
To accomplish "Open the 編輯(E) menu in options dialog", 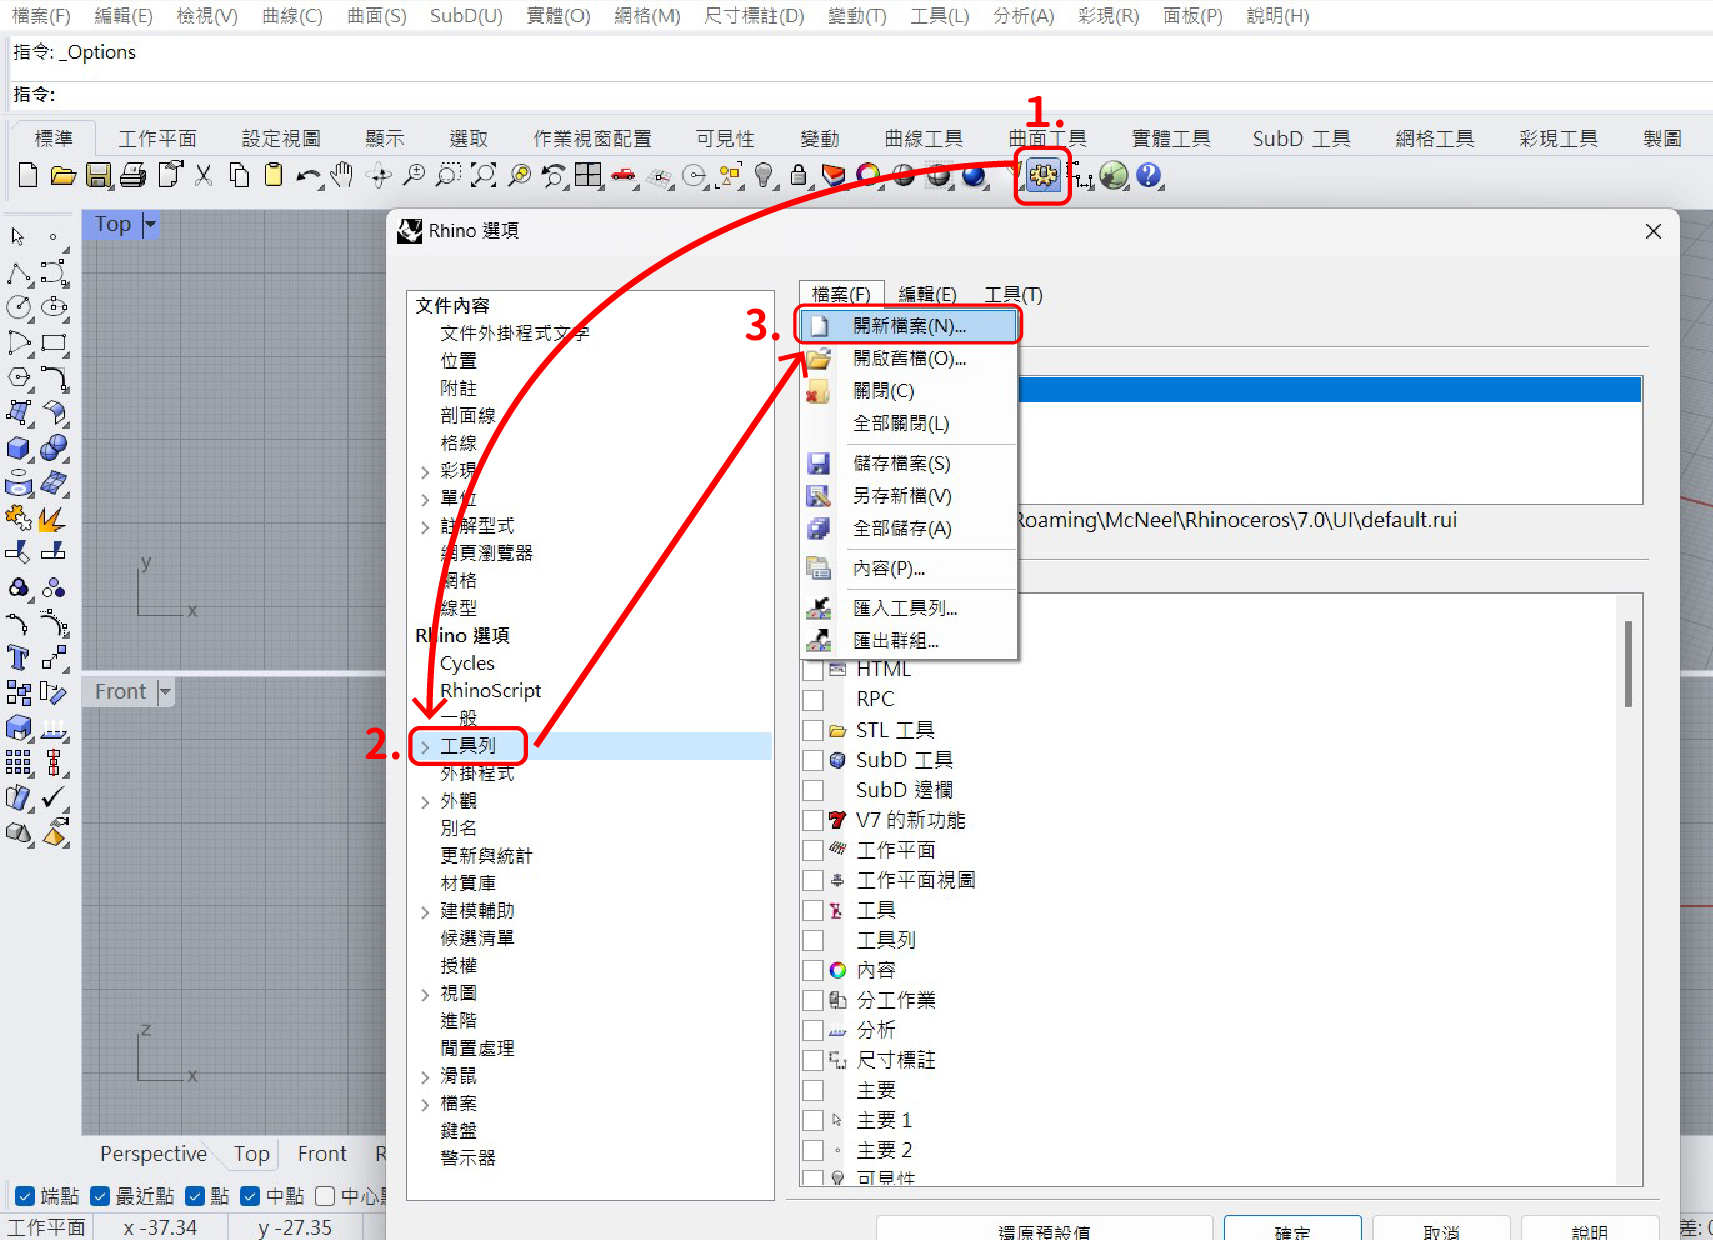I will (x=927, y=294).
